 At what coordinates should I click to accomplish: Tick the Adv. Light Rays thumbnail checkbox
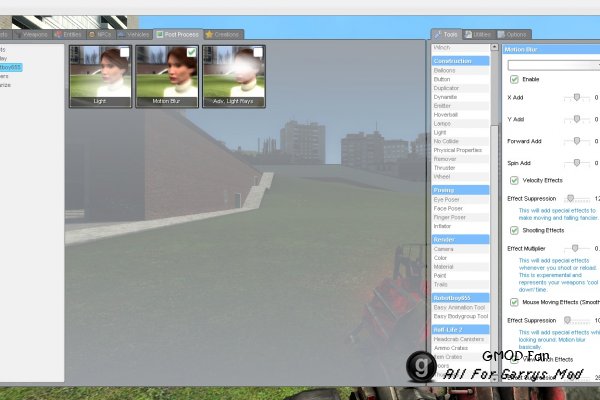258,52
